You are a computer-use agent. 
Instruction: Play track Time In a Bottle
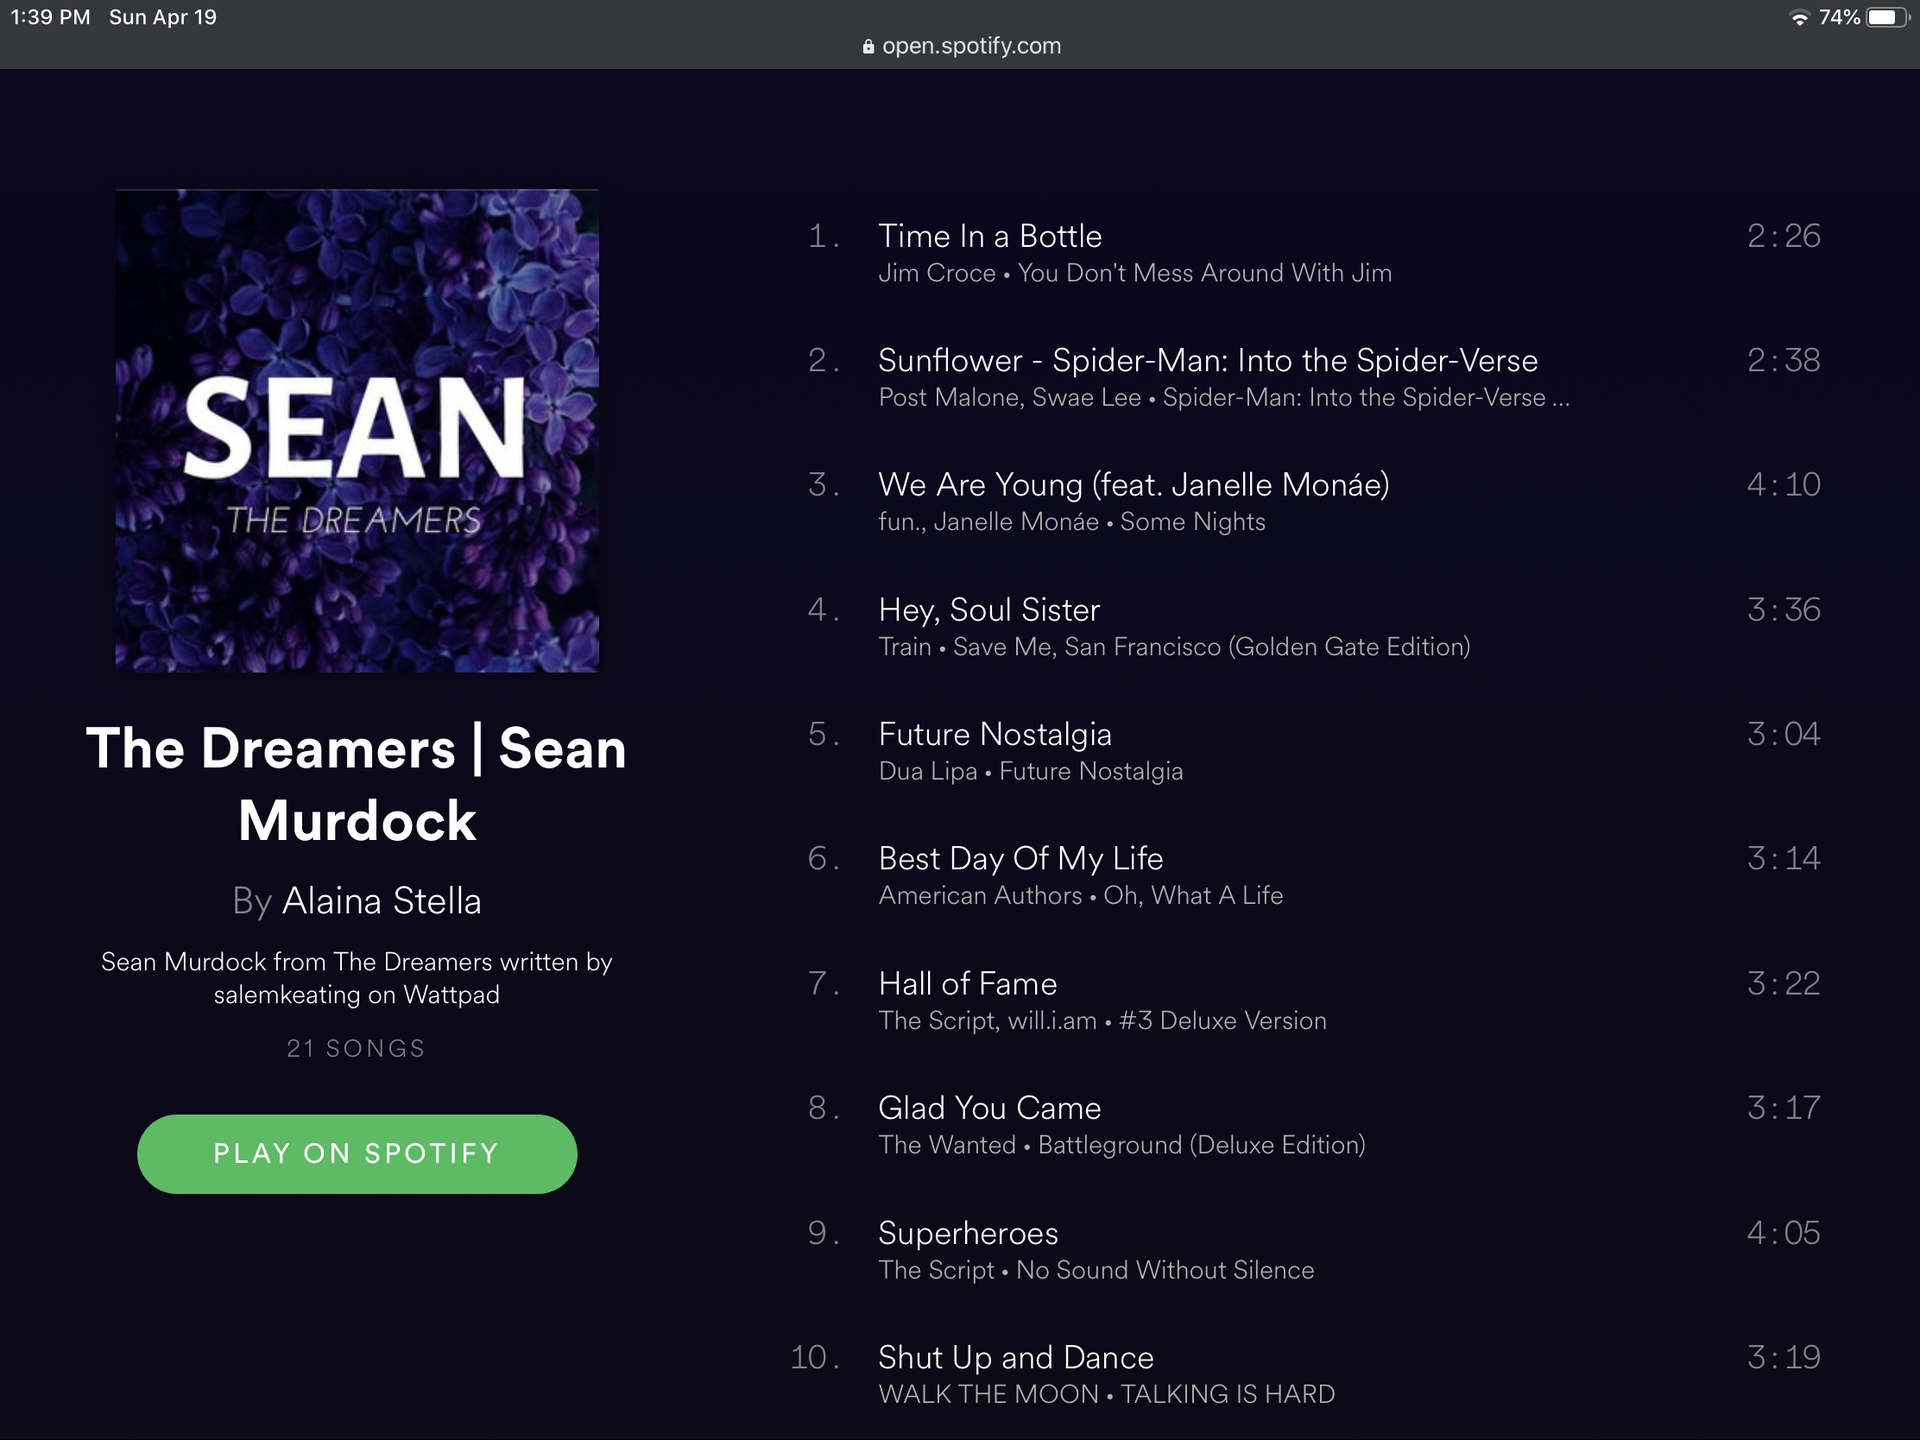[989, 236]
